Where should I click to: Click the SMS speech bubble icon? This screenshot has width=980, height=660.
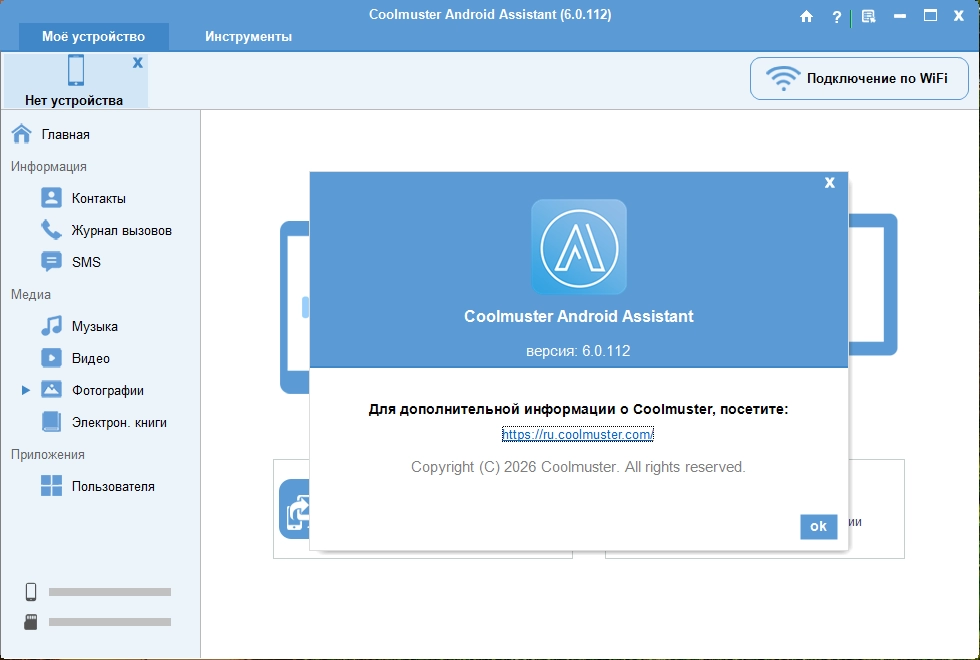[51, 262]
